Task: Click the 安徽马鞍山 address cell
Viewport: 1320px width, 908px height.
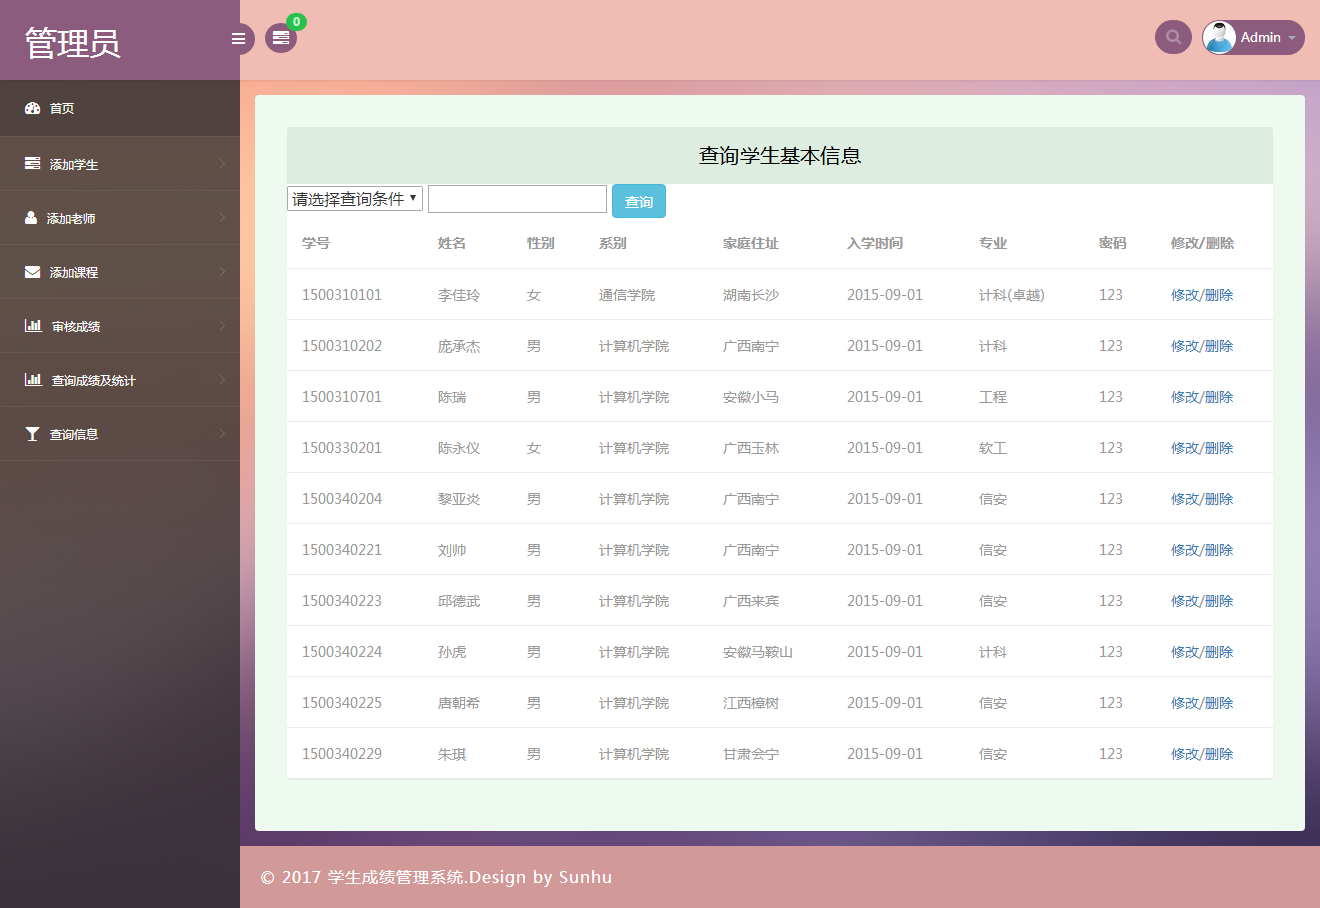Action: [758, 652]
